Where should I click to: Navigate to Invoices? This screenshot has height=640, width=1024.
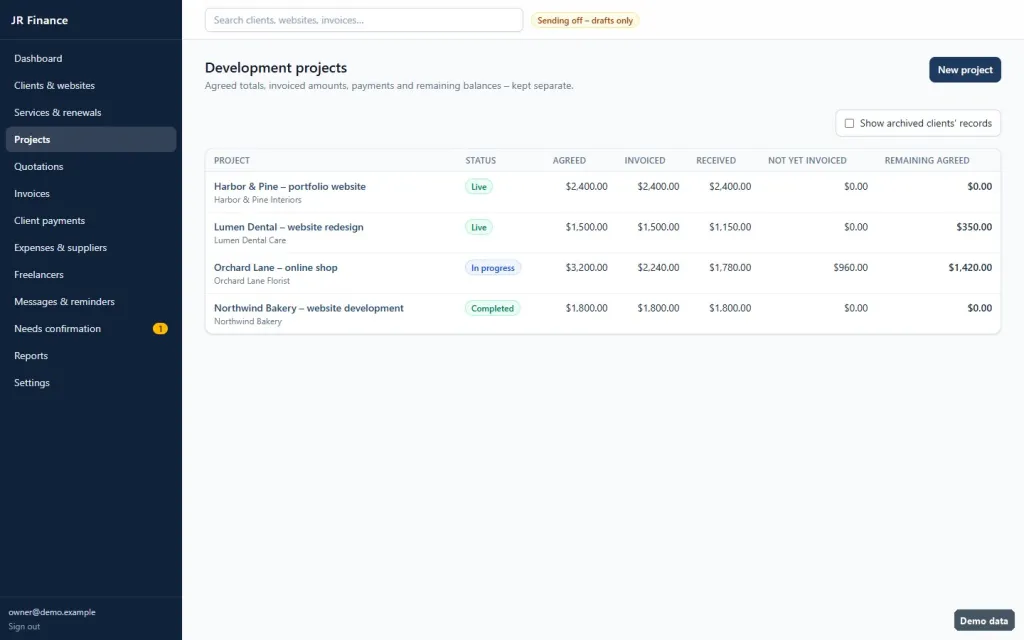(91, 193)
